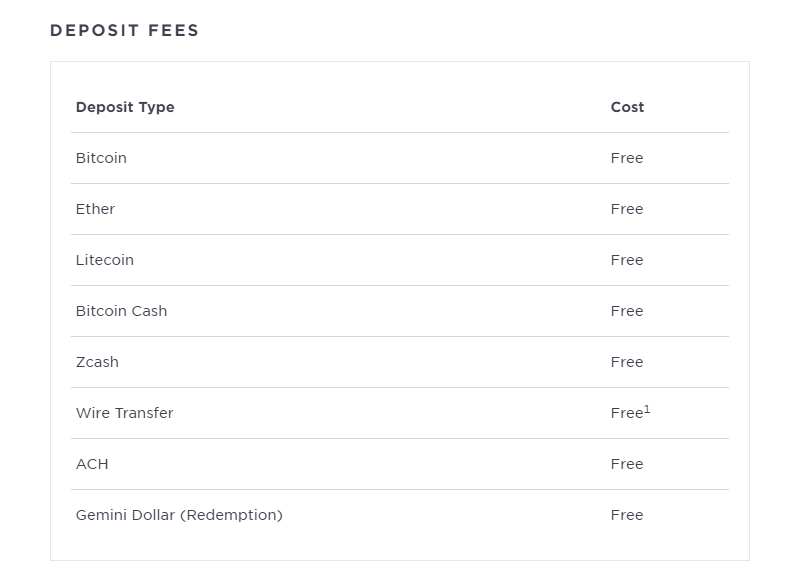
Task: Click the Deposit Type column header
Action: coord(125,107)
